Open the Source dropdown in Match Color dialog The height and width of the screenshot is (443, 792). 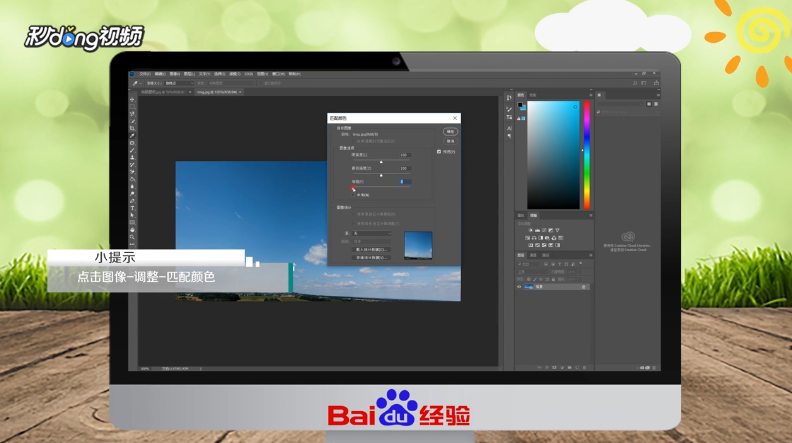click(371, 233)
